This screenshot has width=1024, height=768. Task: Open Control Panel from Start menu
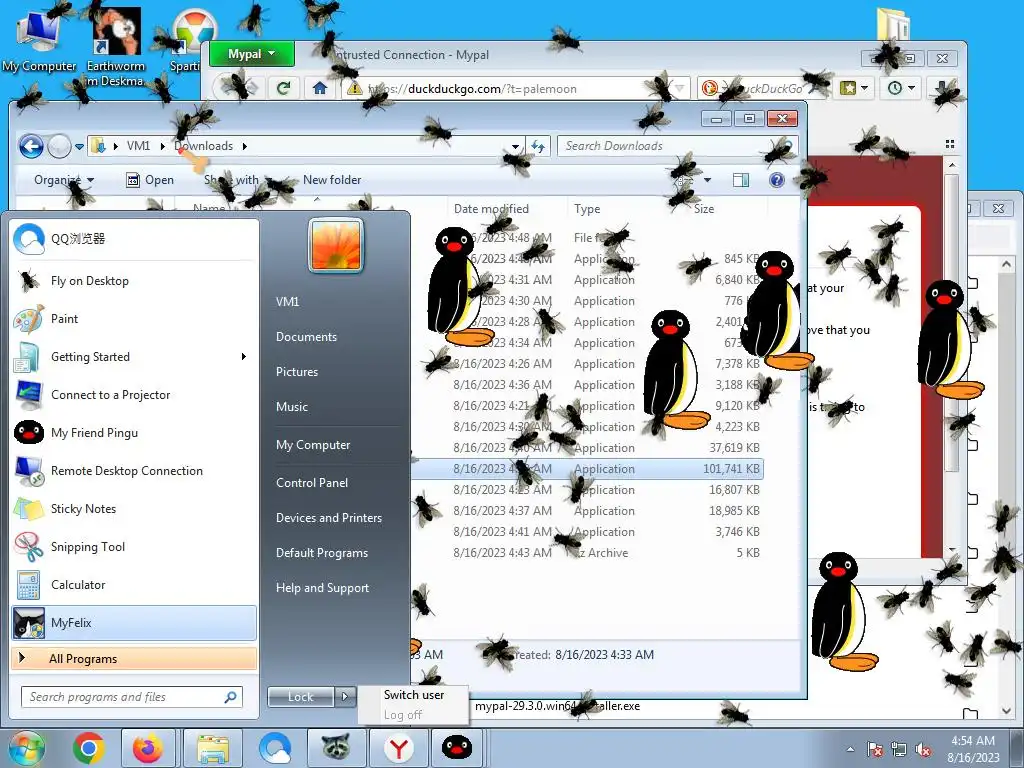click(312, 483)
